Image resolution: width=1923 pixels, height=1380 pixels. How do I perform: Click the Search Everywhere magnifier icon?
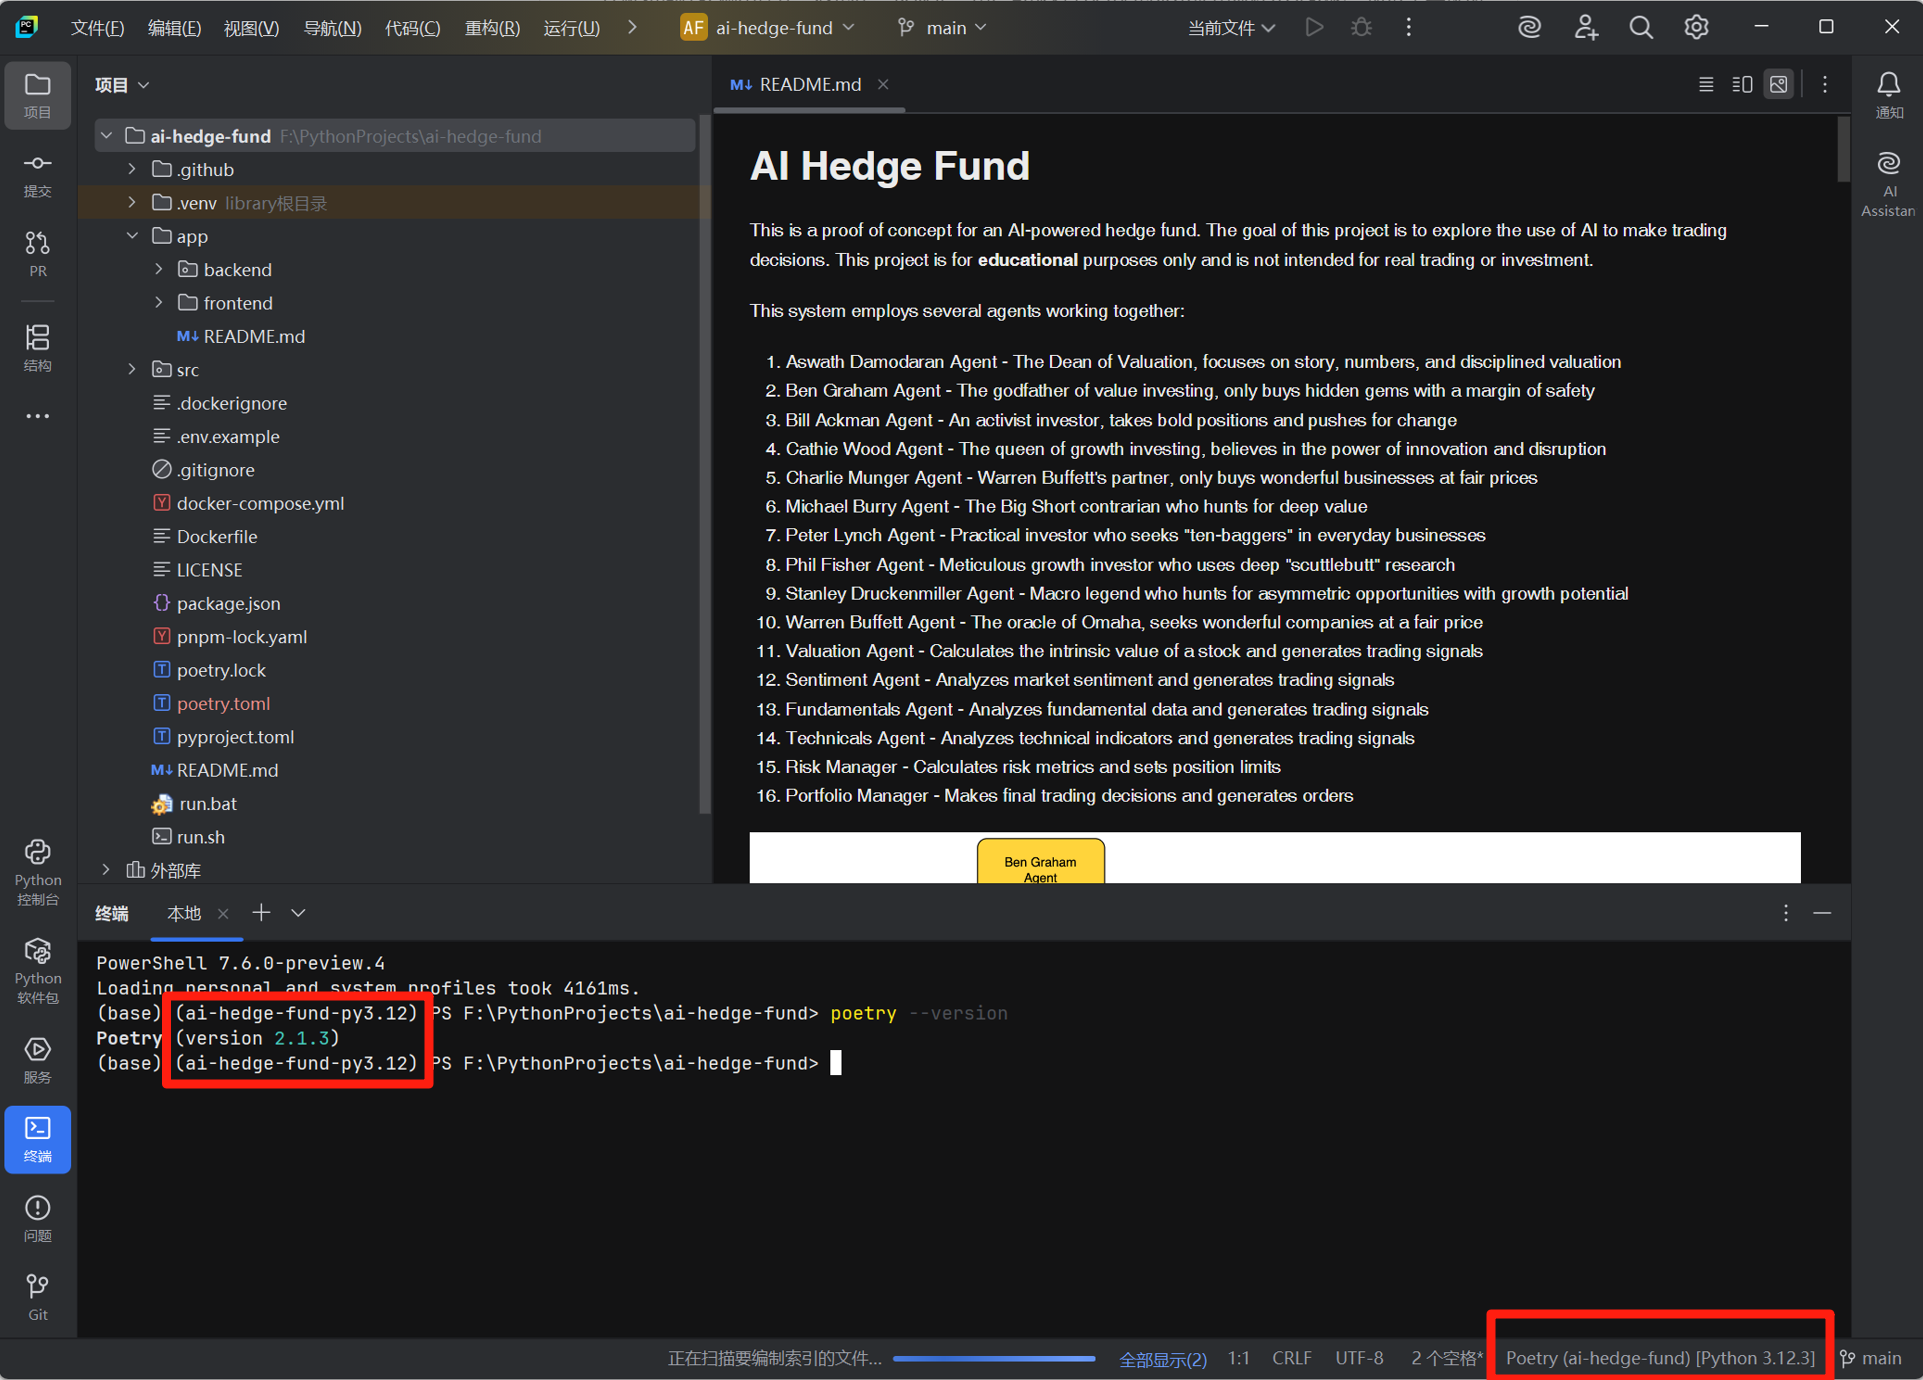(x=1640, y=28)
